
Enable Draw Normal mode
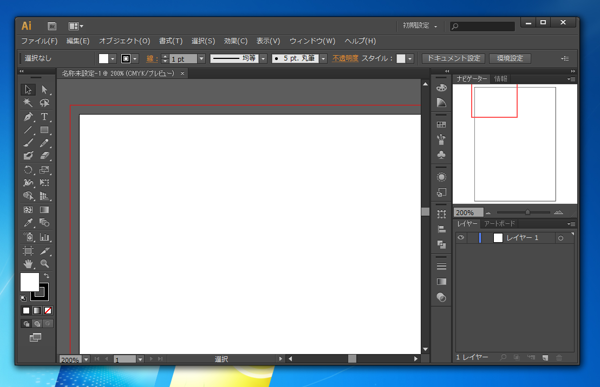26,324
